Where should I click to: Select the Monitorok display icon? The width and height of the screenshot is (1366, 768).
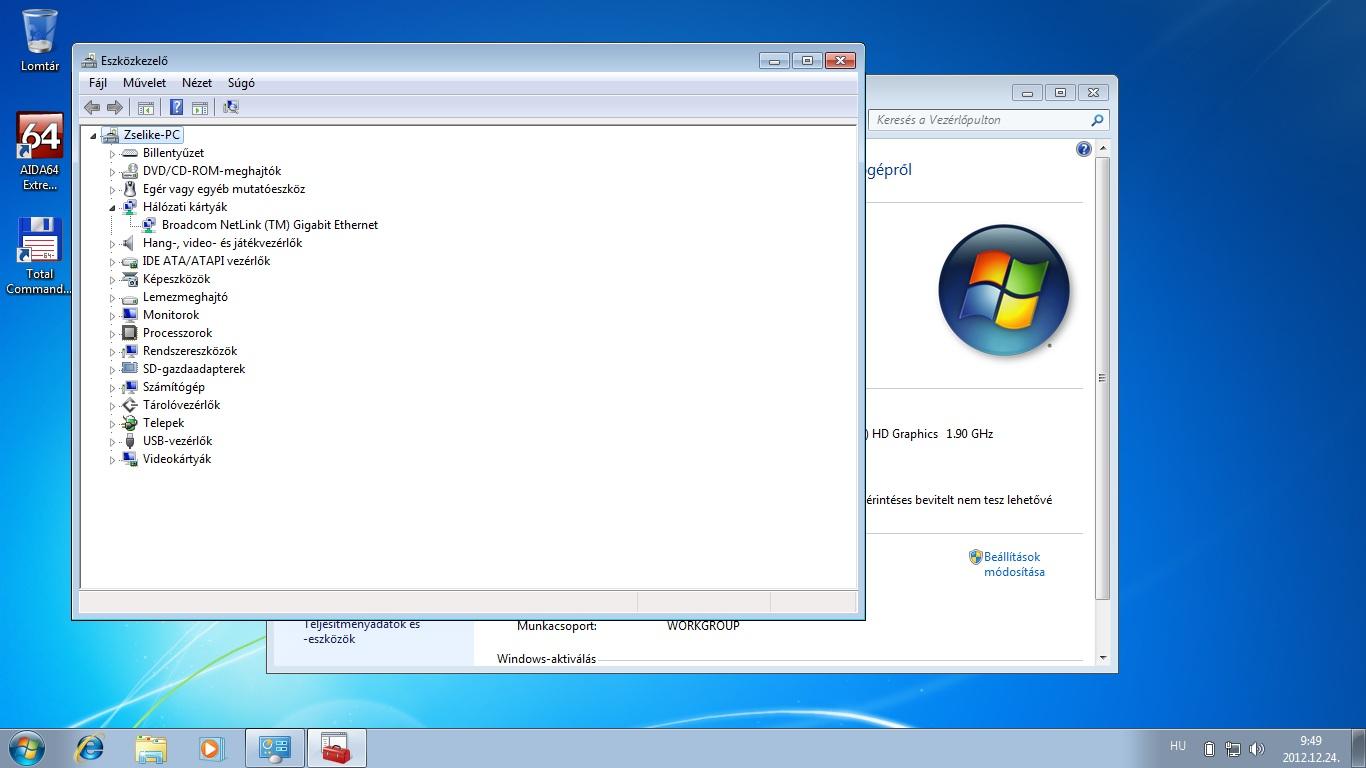coord(129,315)
